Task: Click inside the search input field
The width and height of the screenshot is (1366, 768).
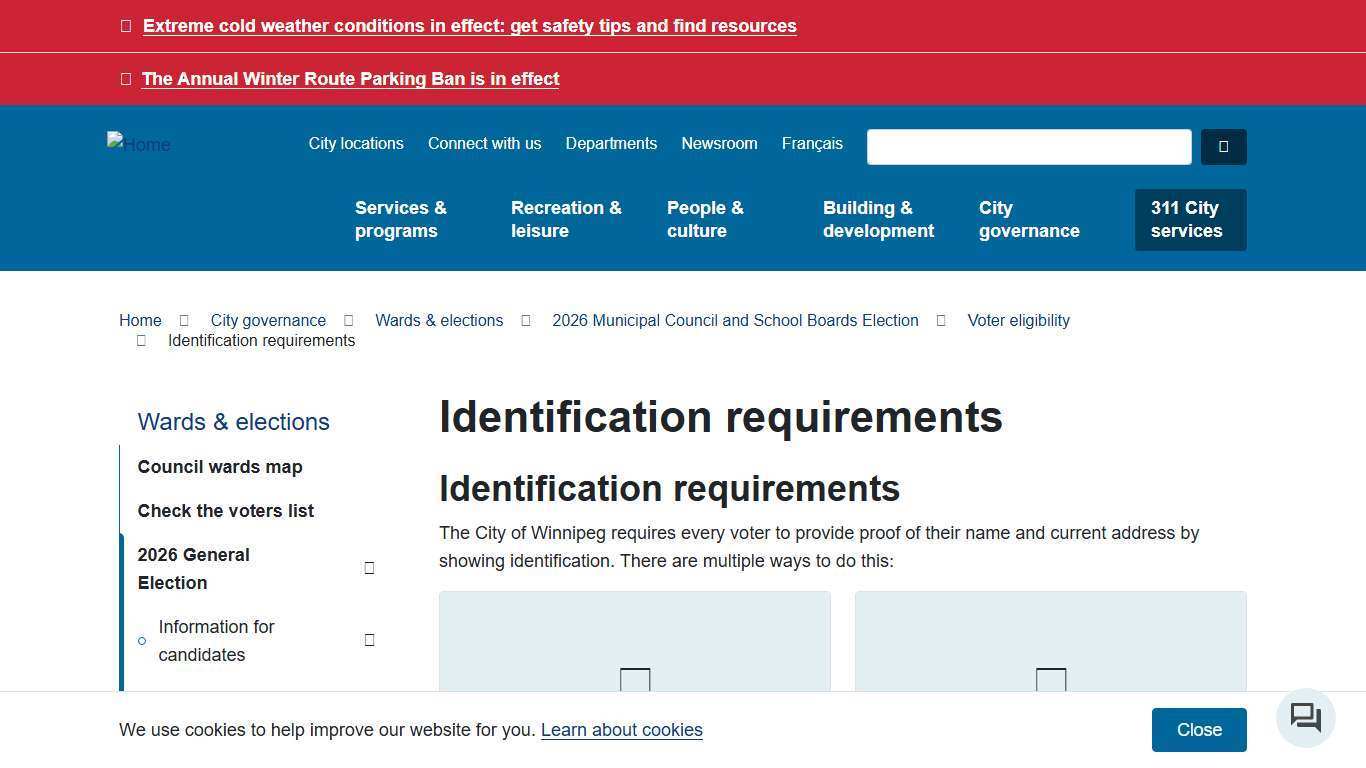Action: [x=1028, y=146]
